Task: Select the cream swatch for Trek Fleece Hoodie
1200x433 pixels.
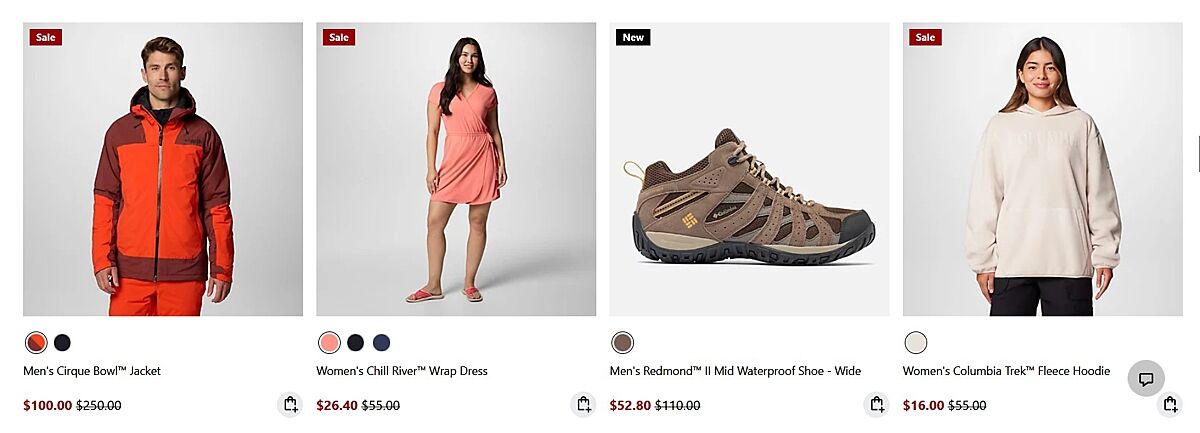Action: pyautogui.click(x=915, y=343)
